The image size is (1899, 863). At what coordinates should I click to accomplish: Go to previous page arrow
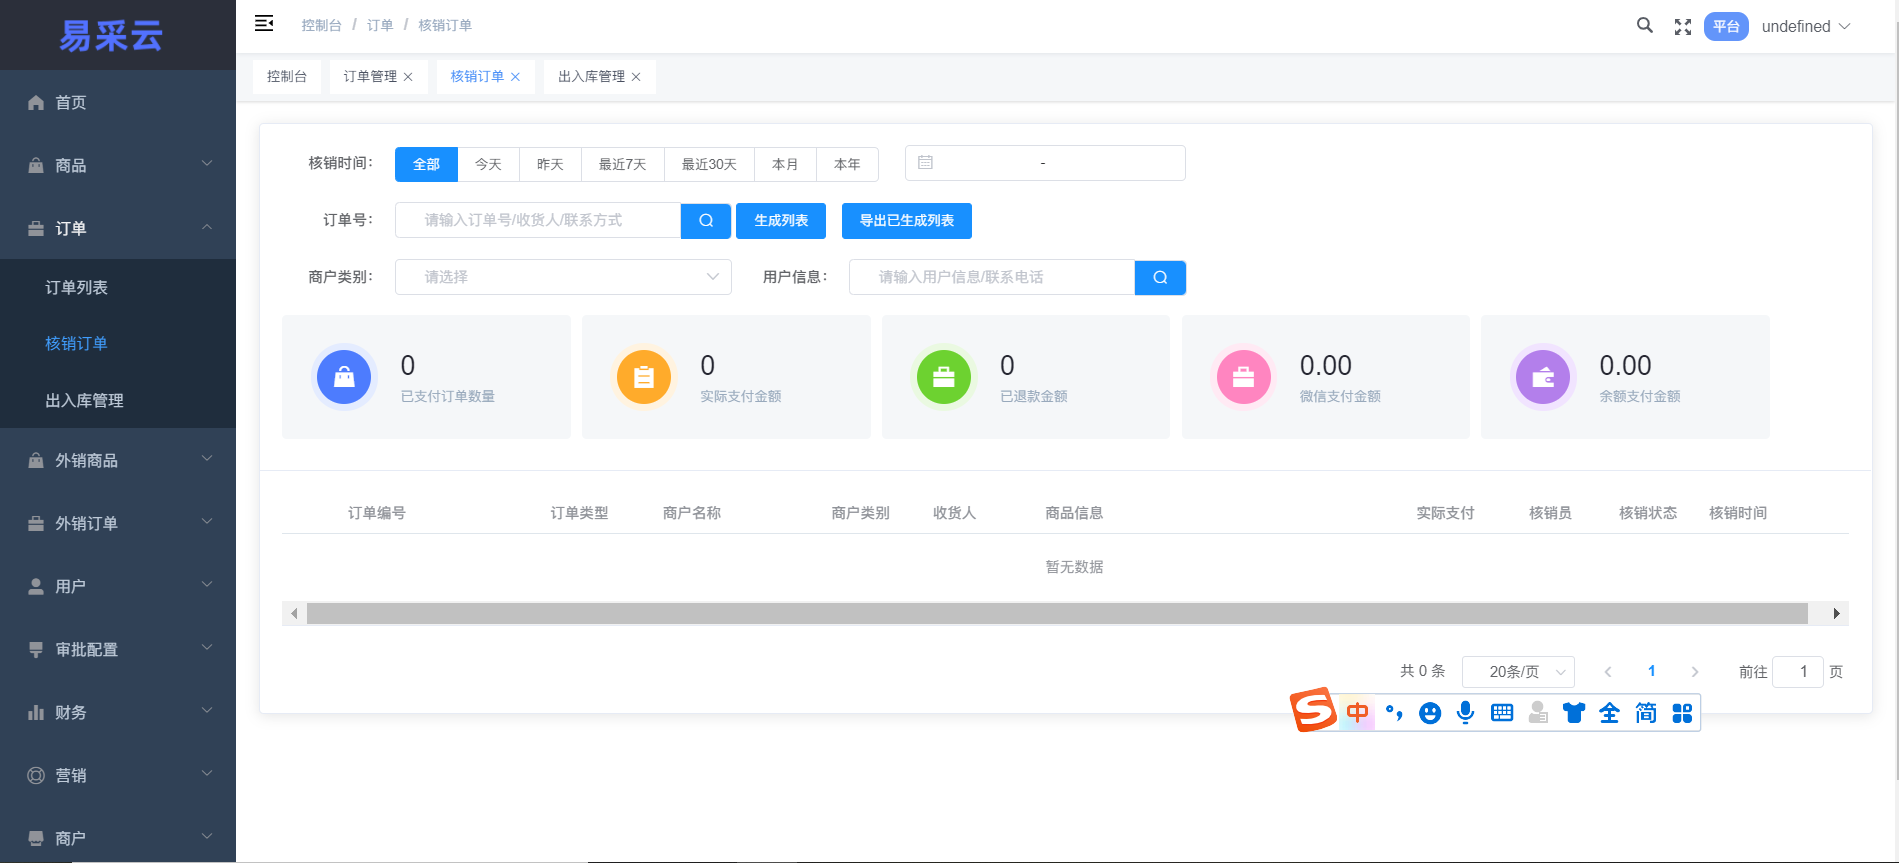1608,672
